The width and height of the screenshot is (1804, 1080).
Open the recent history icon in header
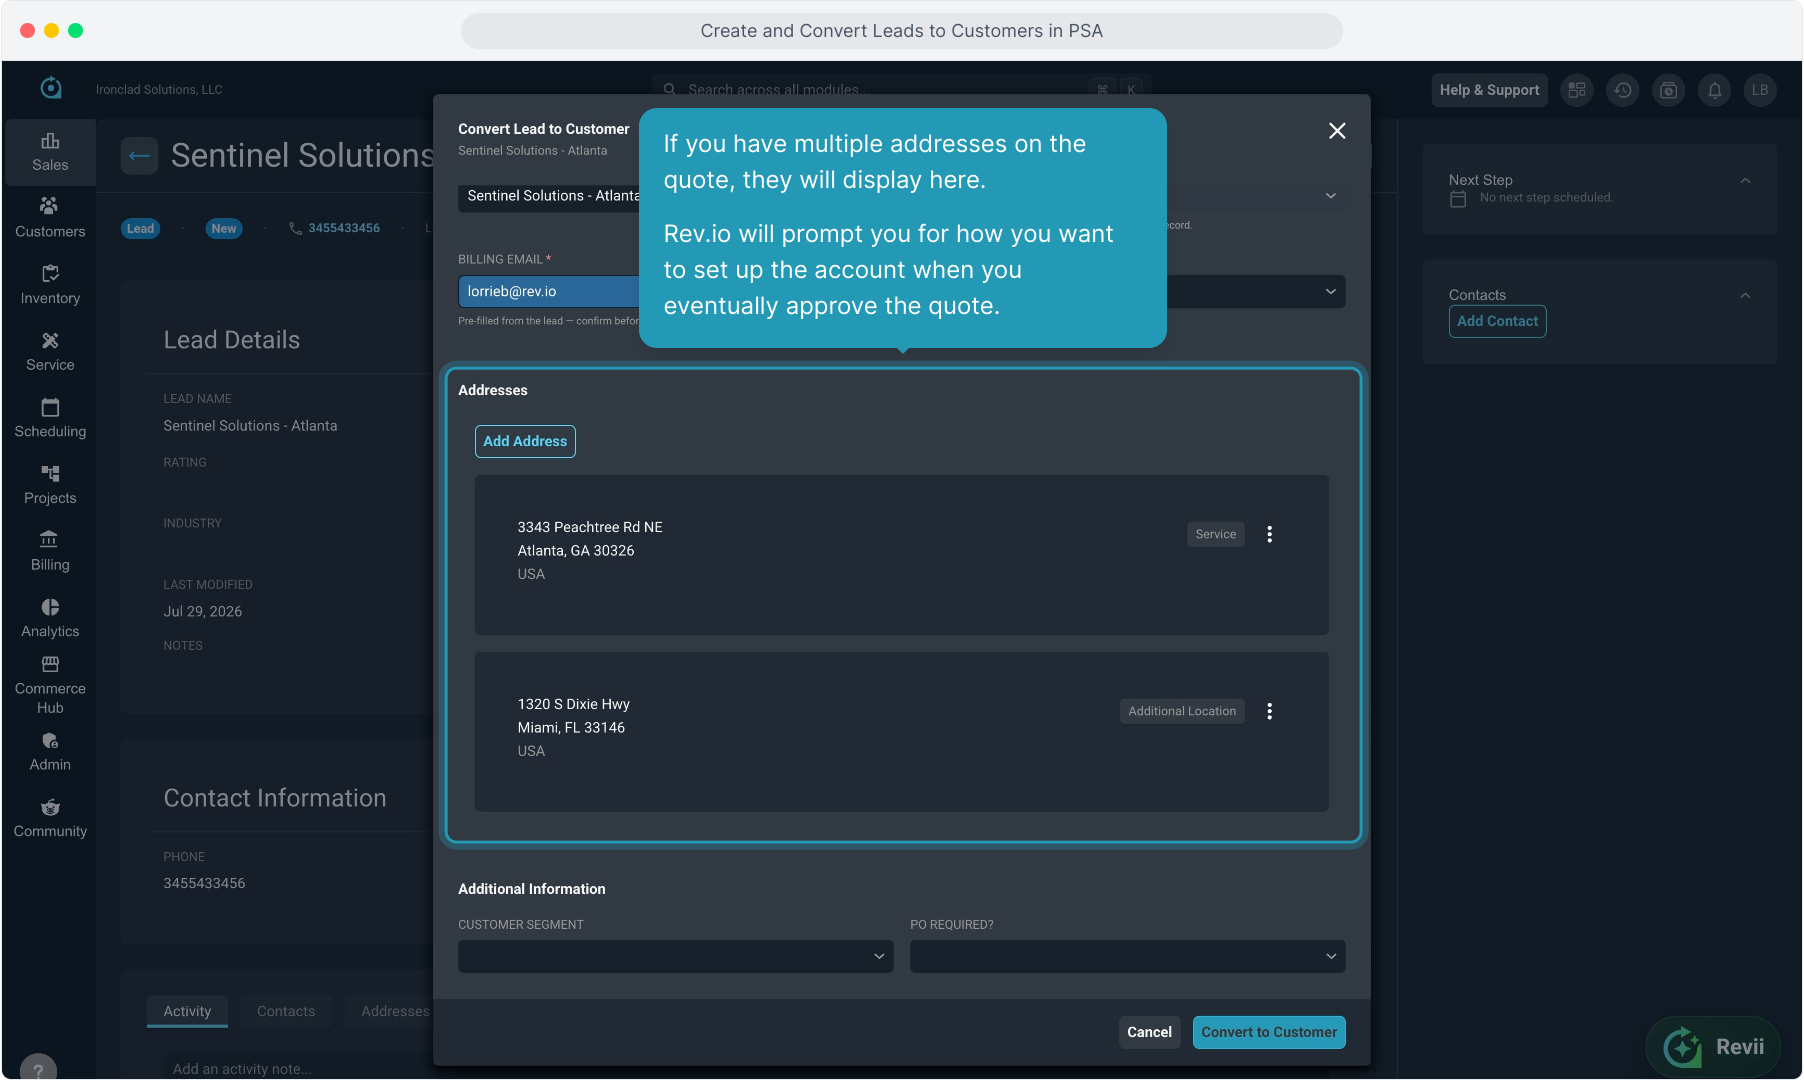[1623, 90]
